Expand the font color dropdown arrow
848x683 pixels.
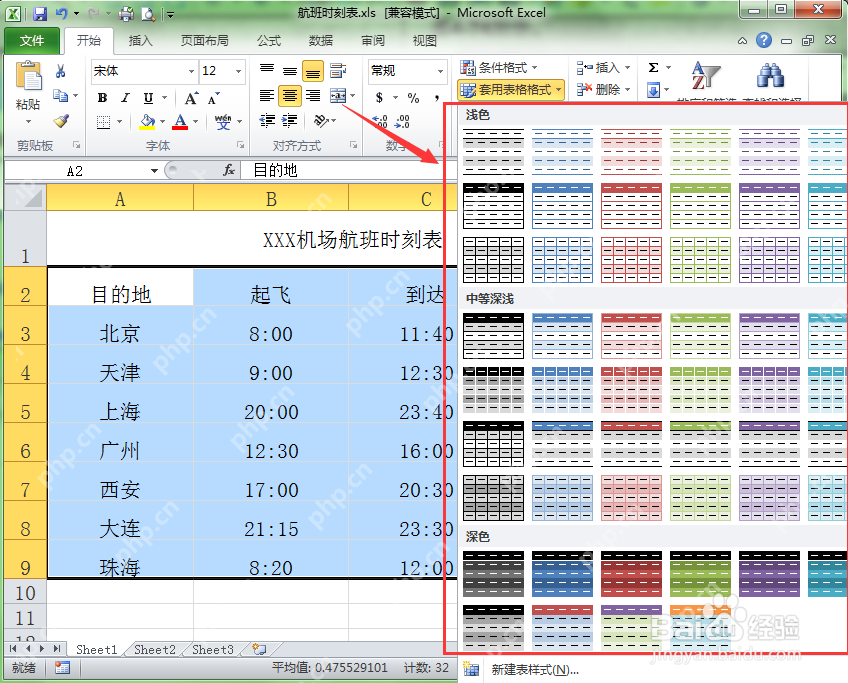pos(195,122)
